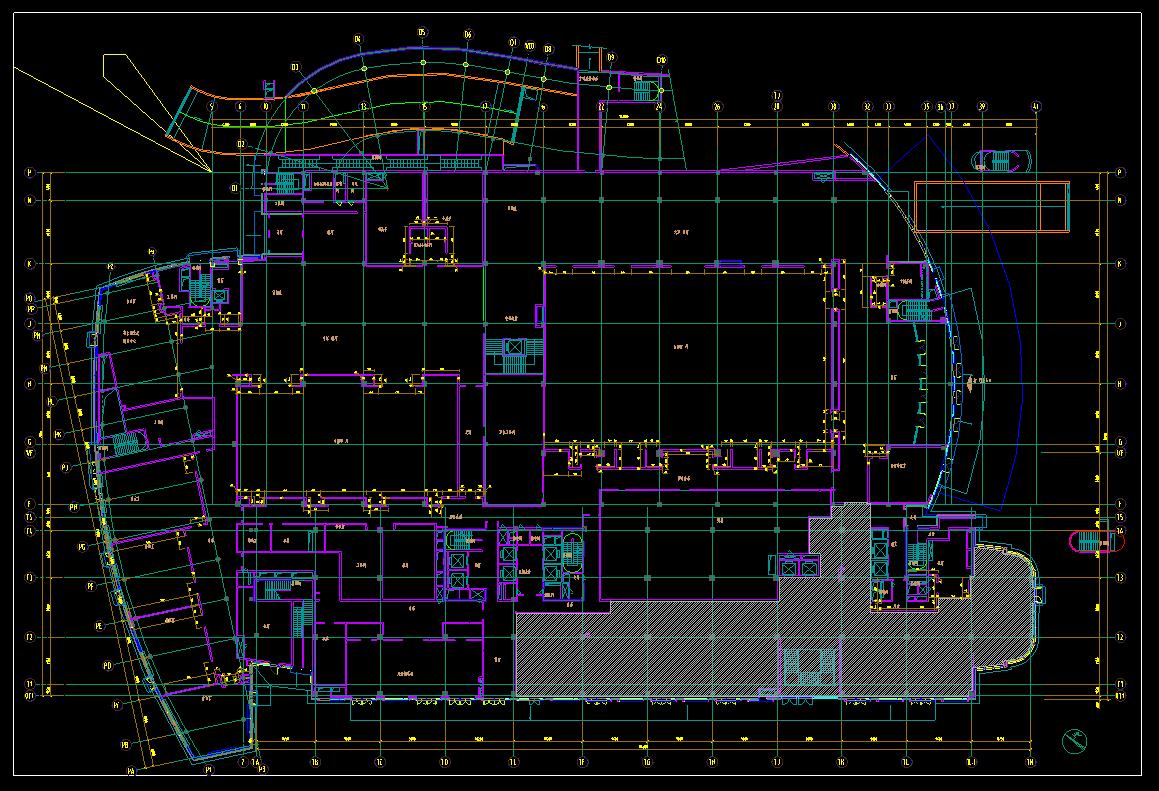Viewport: 1159px width, 791px height.
Task: Select grid bubble D8
Action: pyautogui.click(x=548, y=50)
